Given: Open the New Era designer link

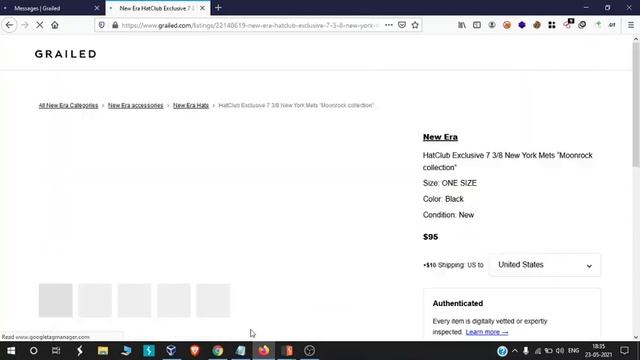Looking at the screenshot, I should pos(440,137).
